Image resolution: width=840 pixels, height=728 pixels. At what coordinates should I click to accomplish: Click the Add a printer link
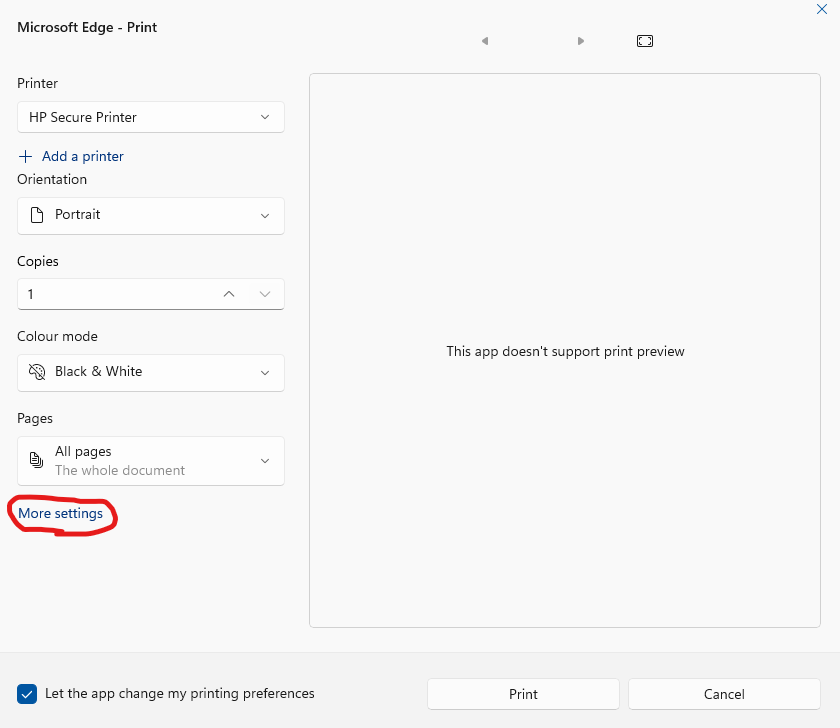click(82, 156)
